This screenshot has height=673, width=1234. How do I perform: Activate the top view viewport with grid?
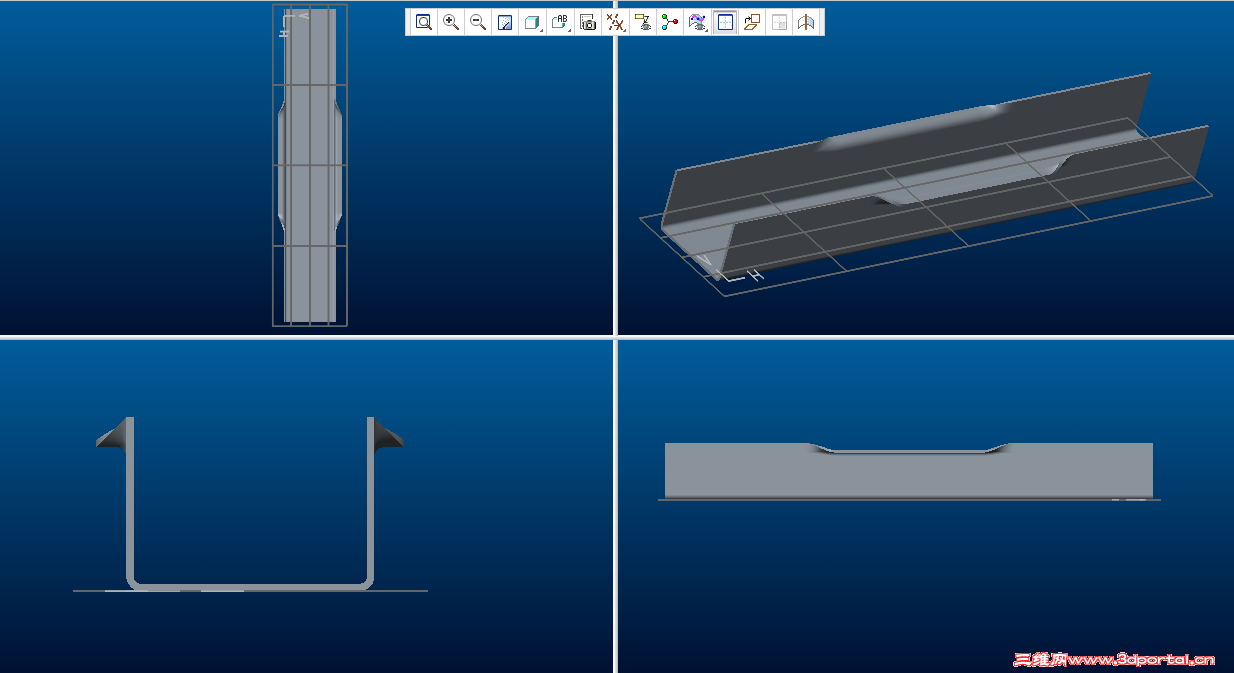tap(306, 167)
